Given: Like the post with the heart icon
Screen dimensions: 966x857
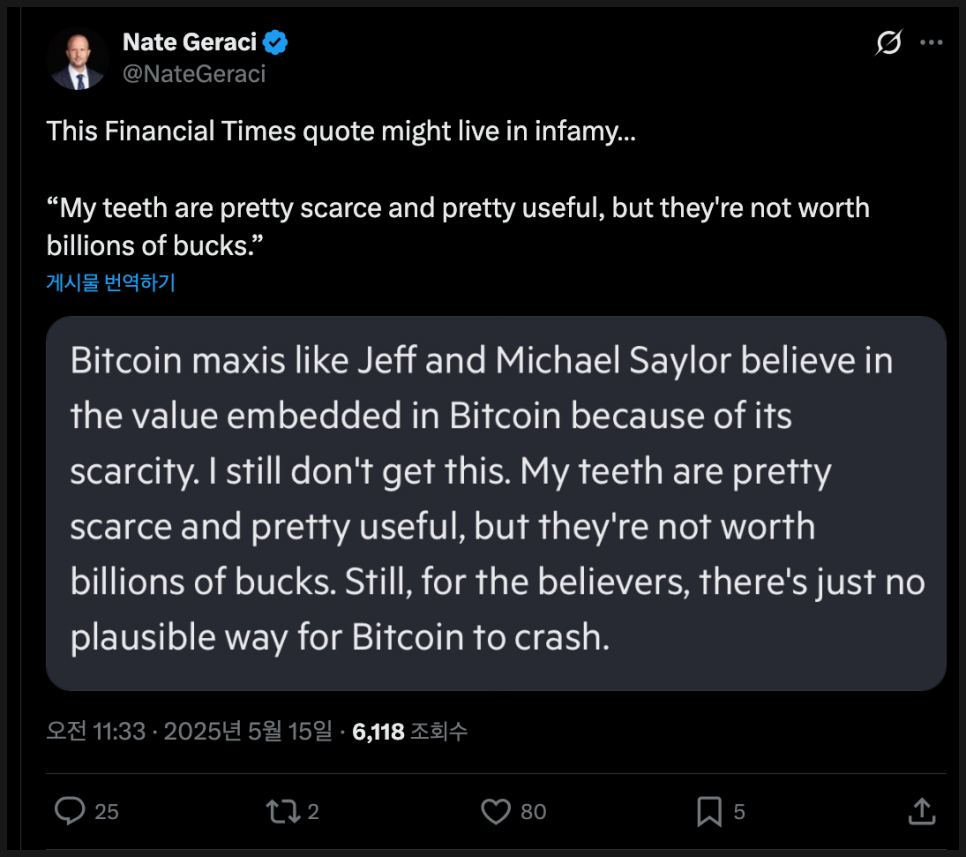Looking at the screenshot, I should [x=496, y=811].
